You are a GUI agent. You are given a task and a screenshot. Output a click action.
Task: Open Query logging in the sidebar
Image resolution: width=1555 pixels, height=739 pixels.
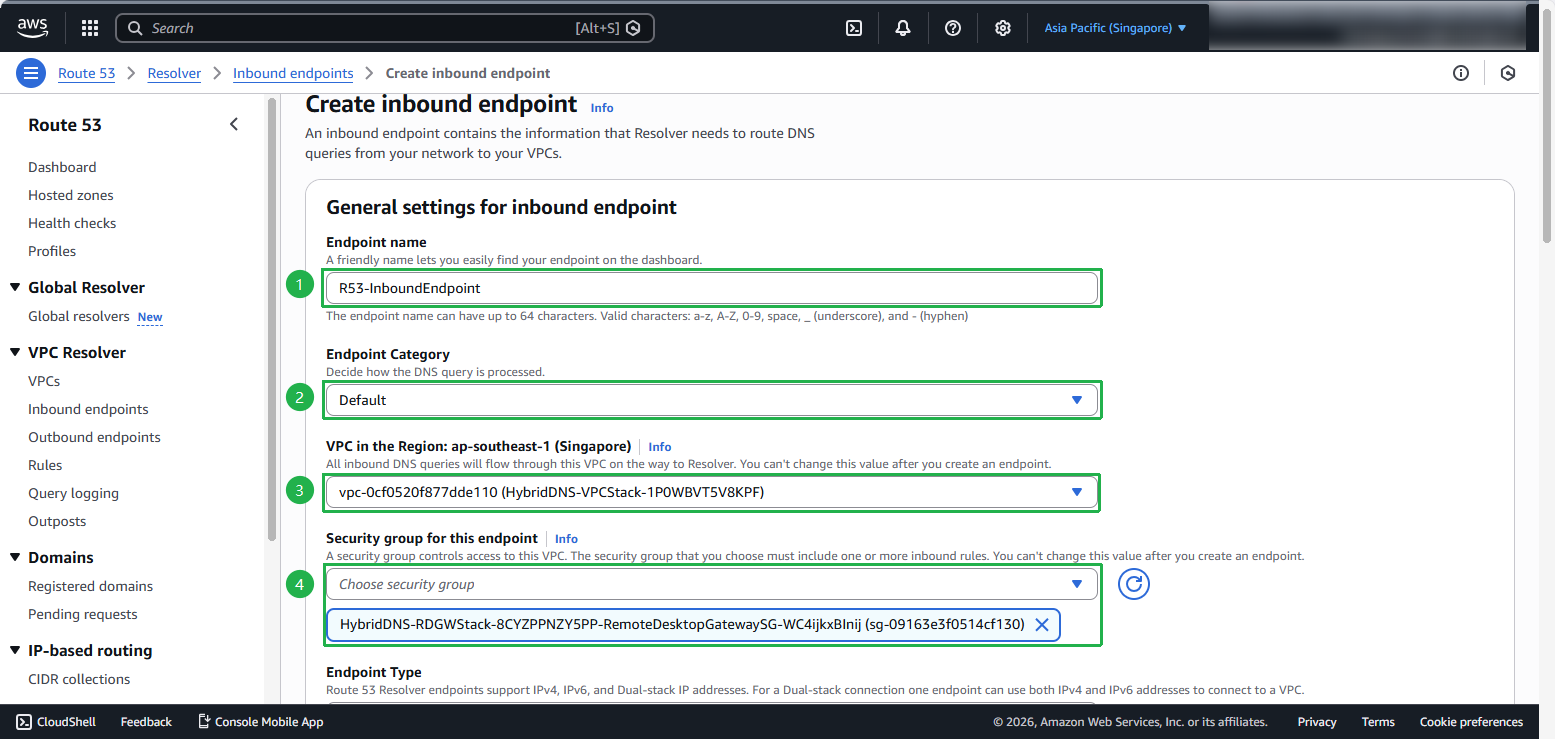point(73,493)
